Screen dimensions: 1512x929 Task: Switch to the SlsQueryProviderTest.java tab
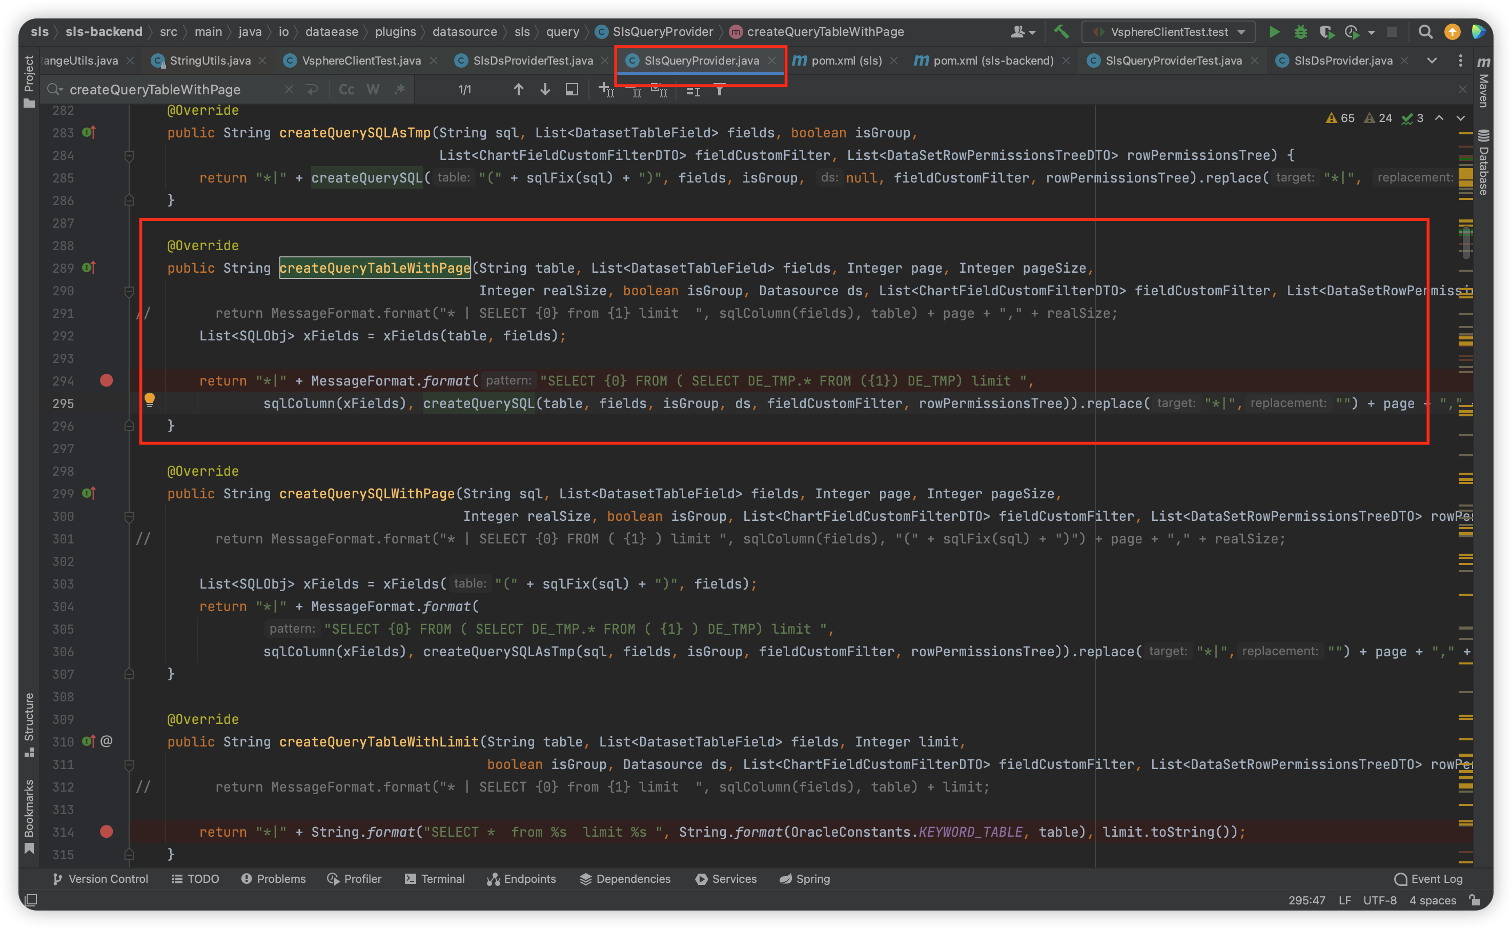[x=1173, y=60]
